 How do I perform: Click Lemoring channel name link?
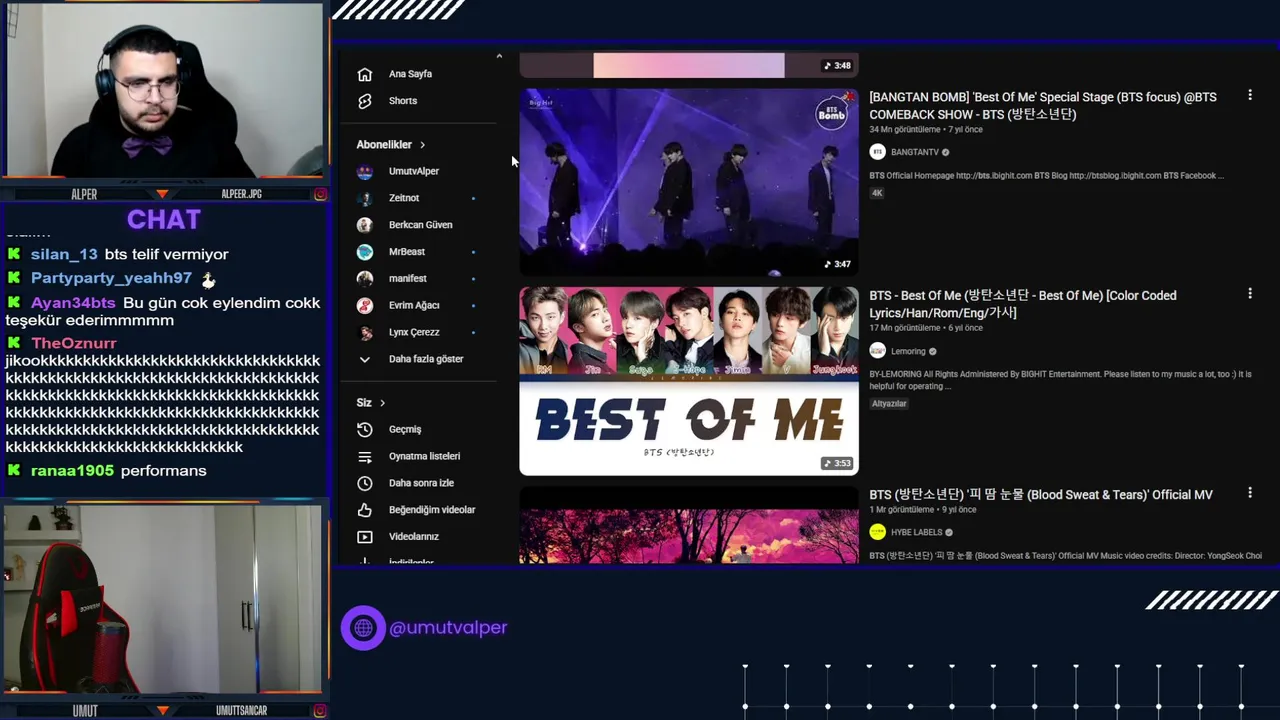pos(908,351)
